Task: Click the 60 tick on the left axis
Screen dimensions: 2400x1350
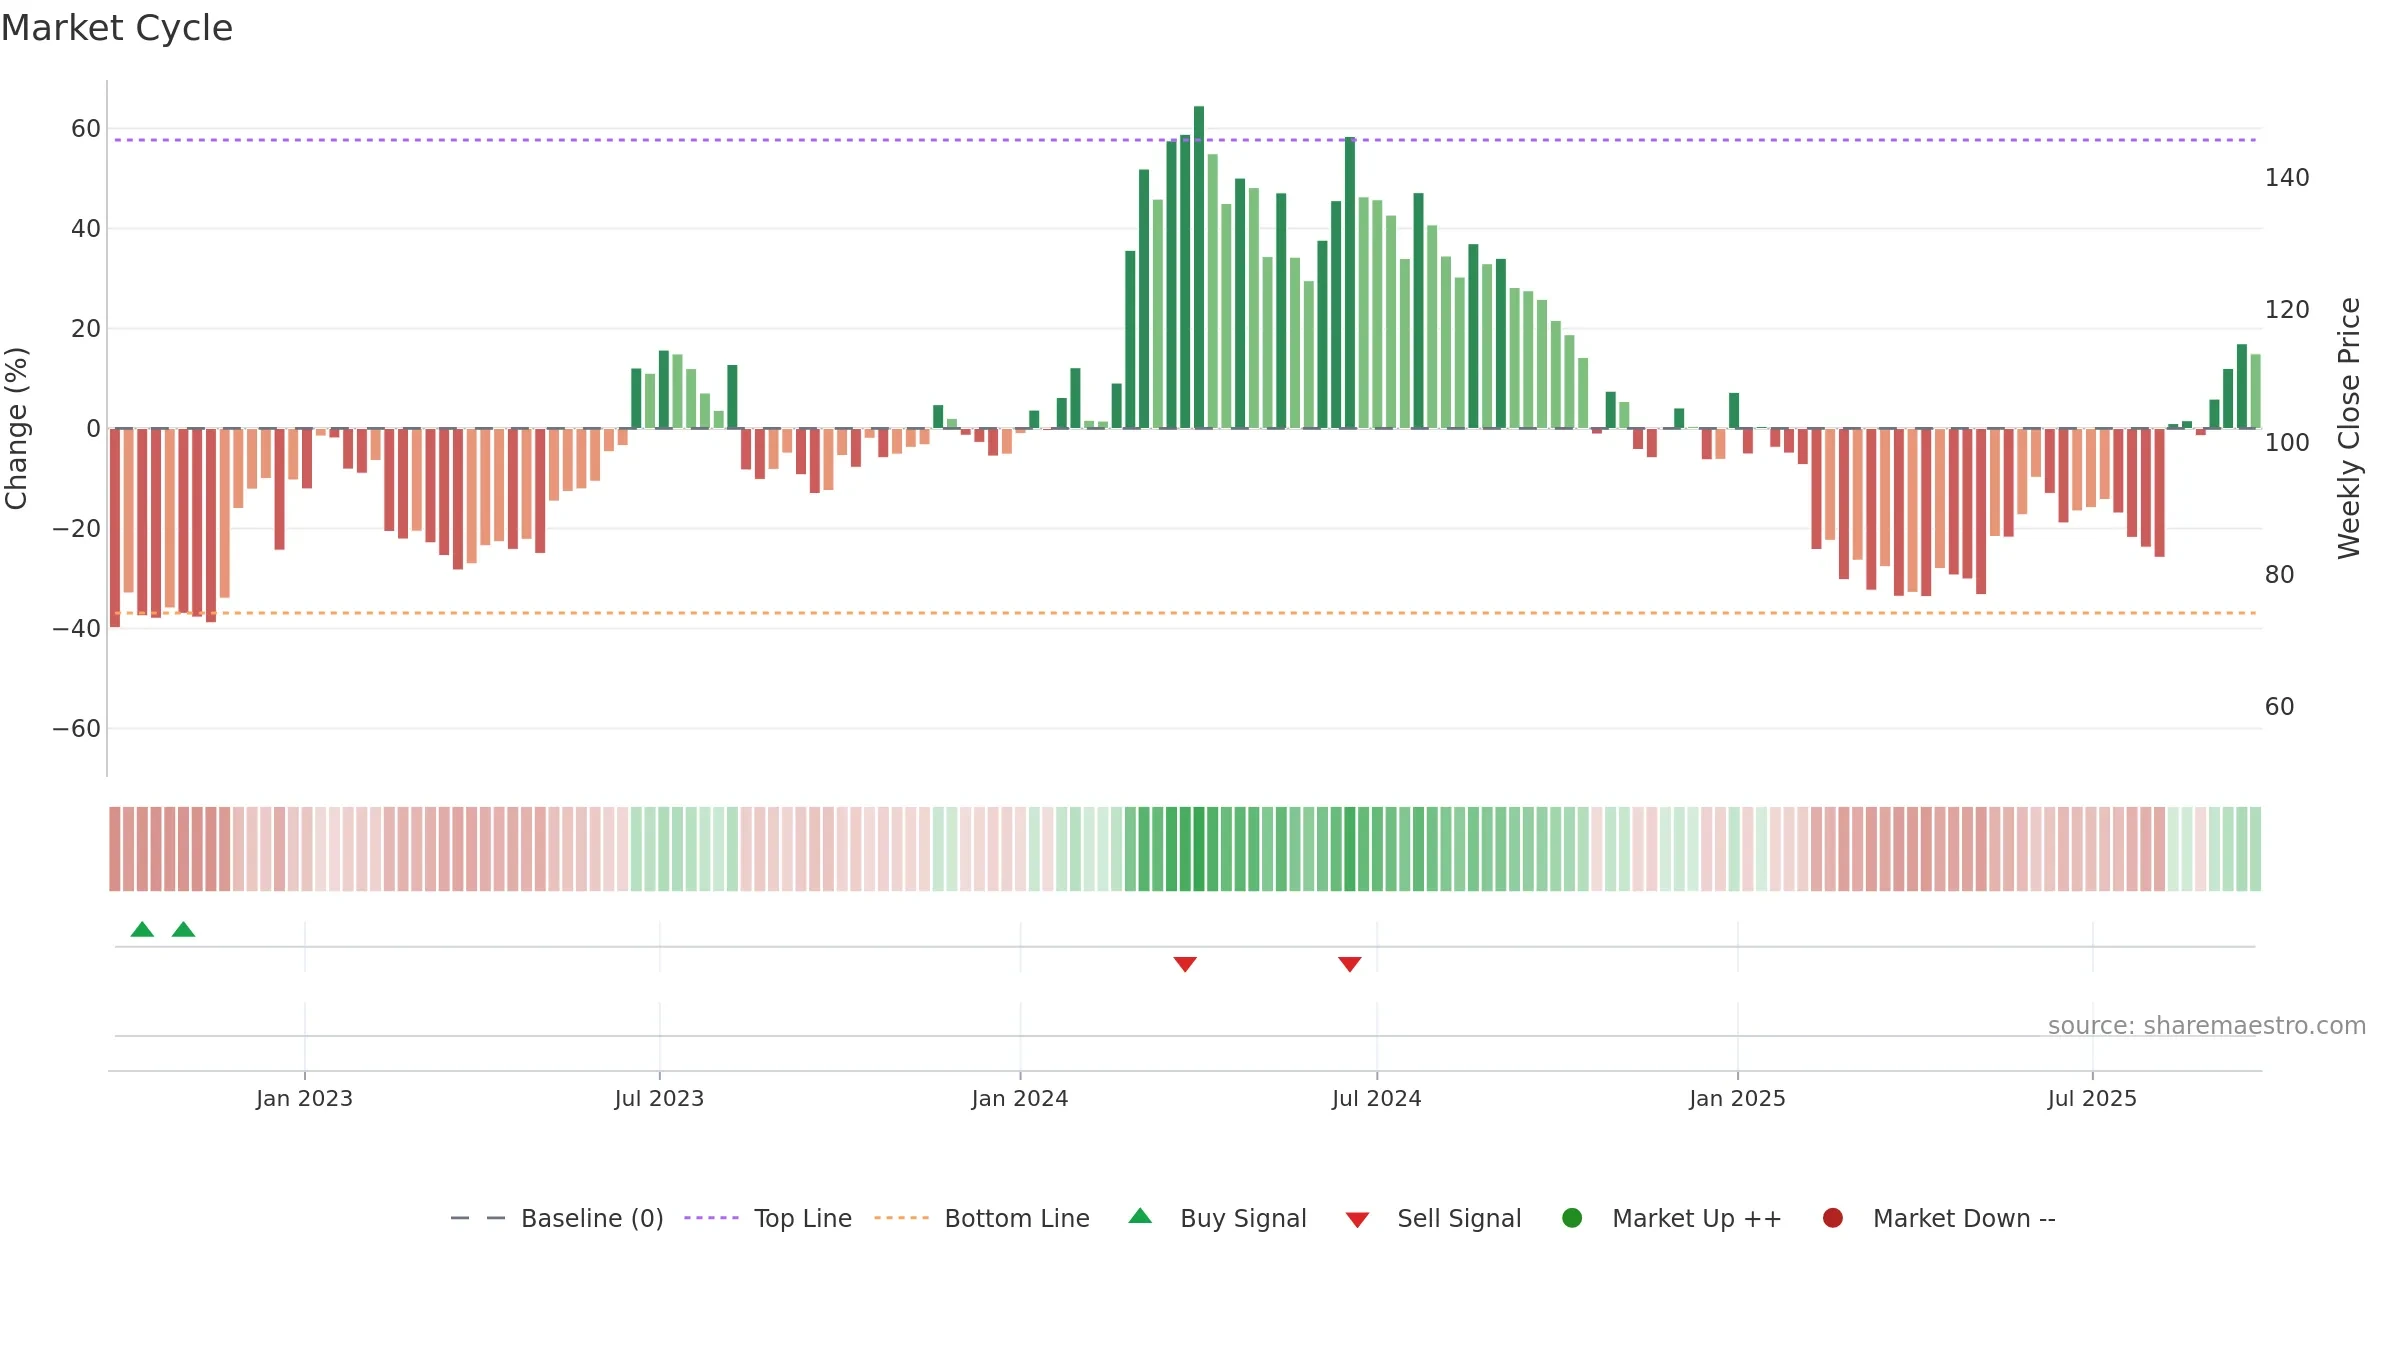Action: 86,128
